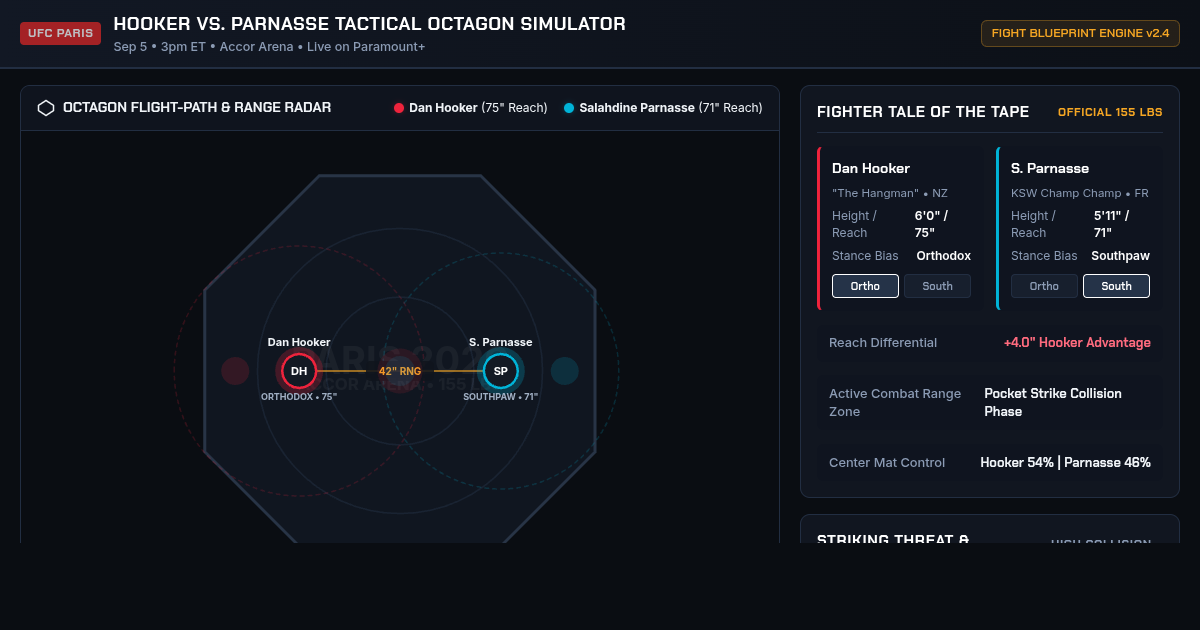Click the octagon icon beside panel title
The width and height of the screenshot is (1200, 630).
(x=46, y=108)
